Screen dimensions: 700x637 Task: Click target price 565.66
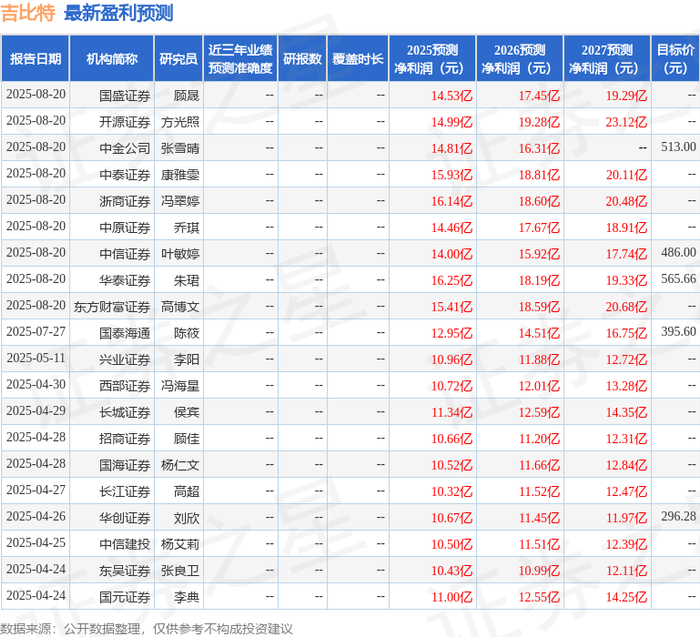679,279
